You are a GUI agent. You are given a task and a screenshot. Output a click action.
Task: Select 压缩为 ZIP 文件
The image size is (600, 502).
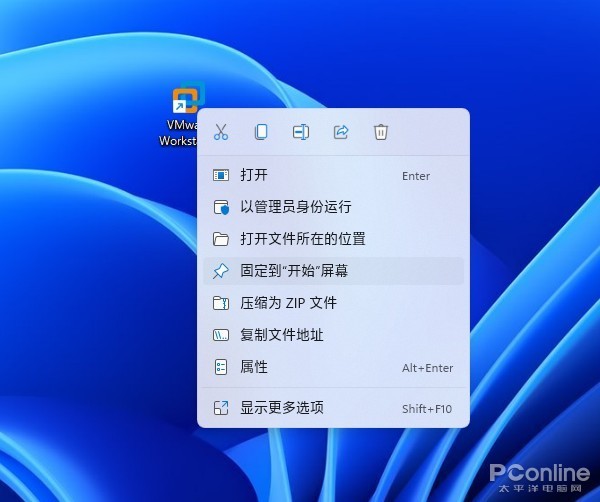(x=333, y=303)
